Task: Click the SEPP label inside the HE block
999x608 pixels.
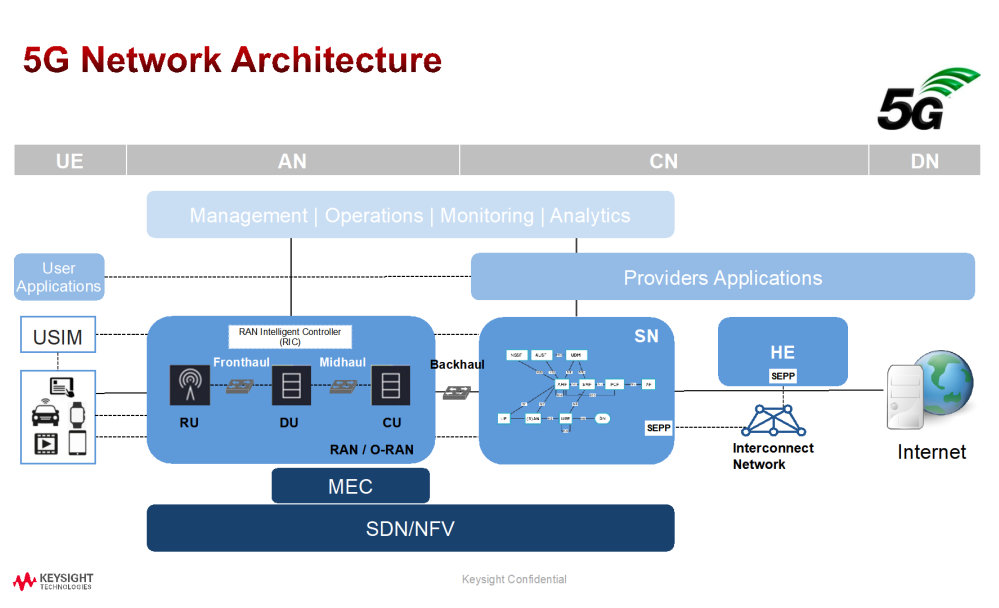Action: (x=783, y=376)
